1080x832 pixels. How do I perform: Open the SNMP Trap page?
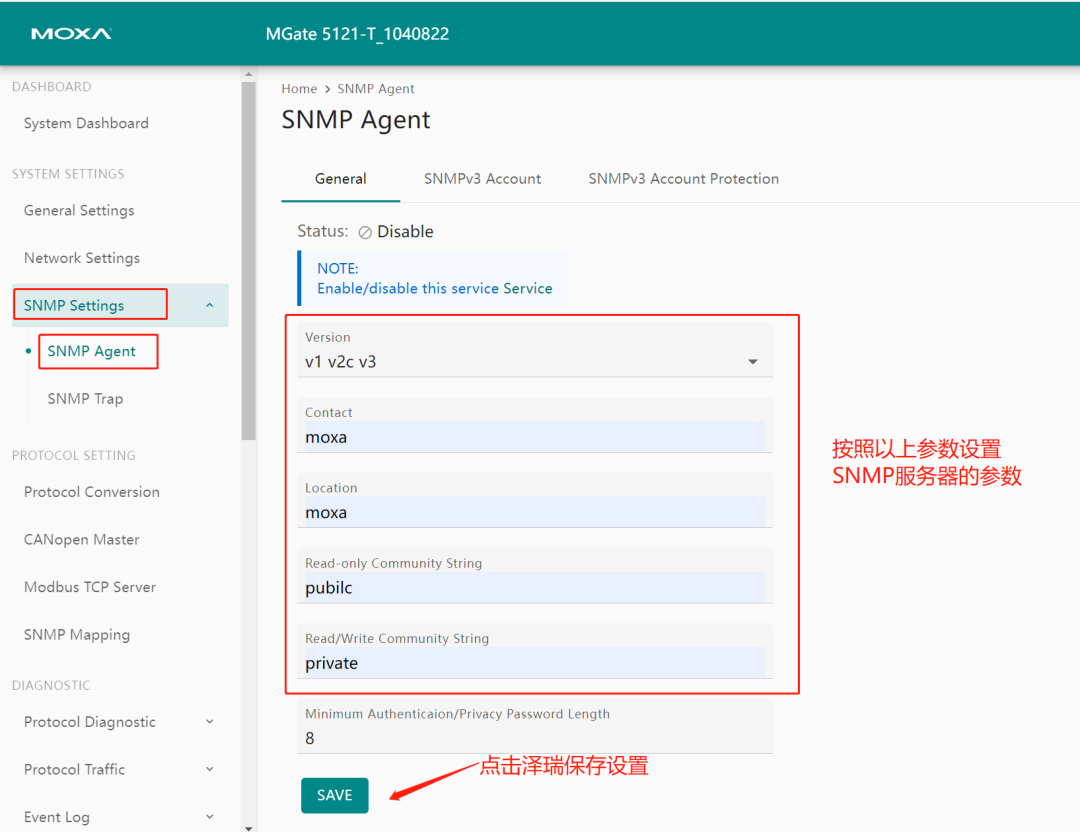[85, 398]
